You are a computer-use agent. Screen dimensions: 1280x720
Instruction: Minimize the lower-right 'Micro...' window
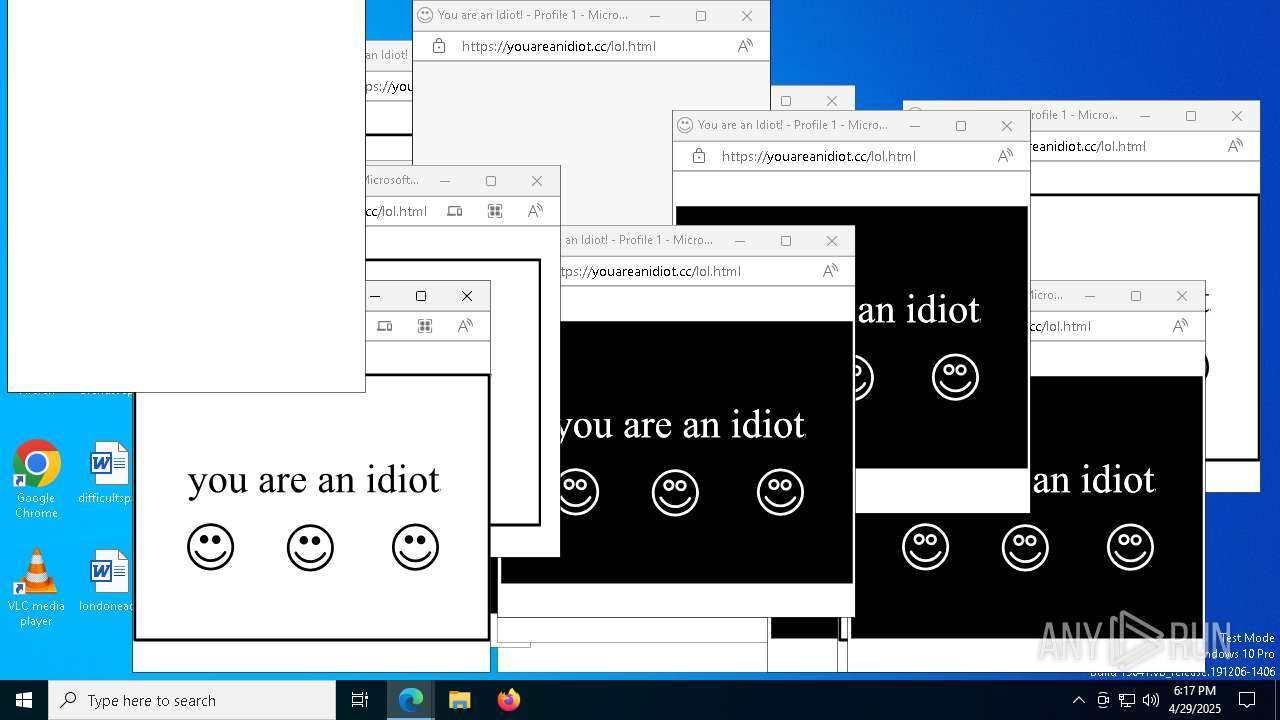point(1090,296)
